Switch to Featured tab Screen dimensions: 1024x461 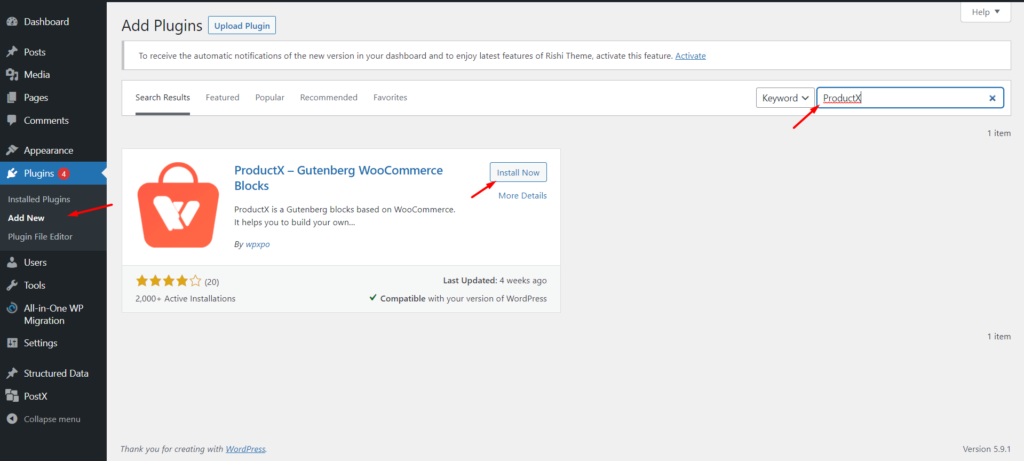pyautogui.click(x=223, y=97)
